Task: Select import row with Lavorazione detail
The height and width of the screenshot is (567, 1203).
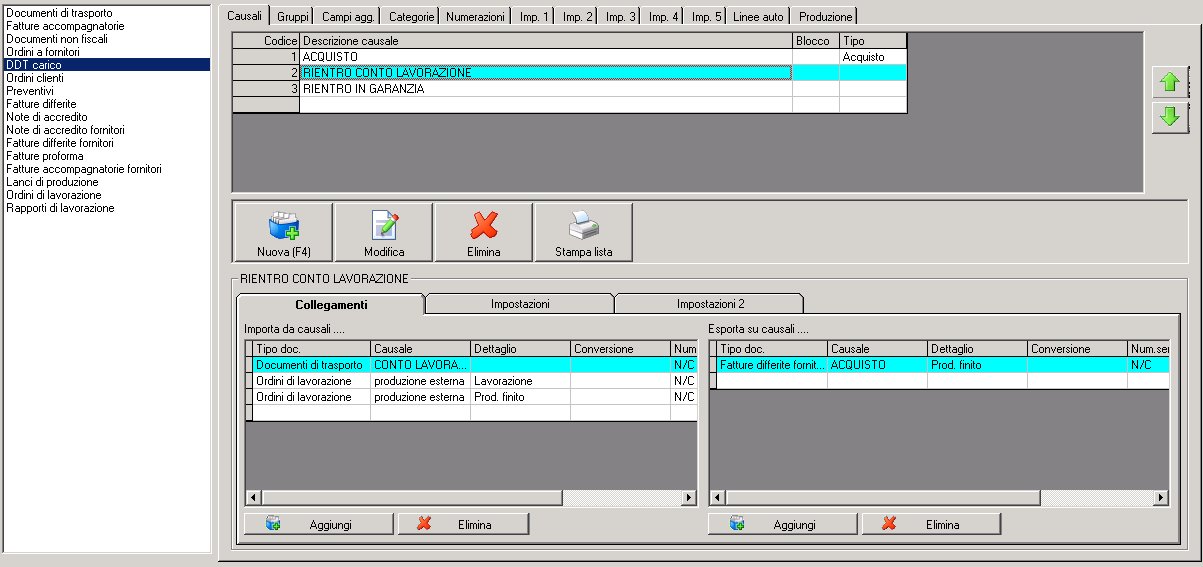Action: (x=472, y=381)
